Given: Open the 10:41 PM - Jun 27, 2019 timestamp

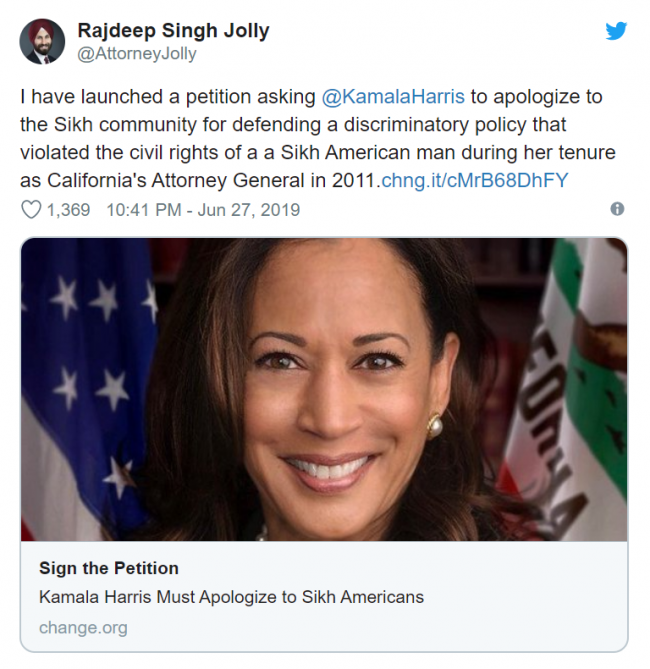Looking at the screenshot, I should [x=203, y=210].
